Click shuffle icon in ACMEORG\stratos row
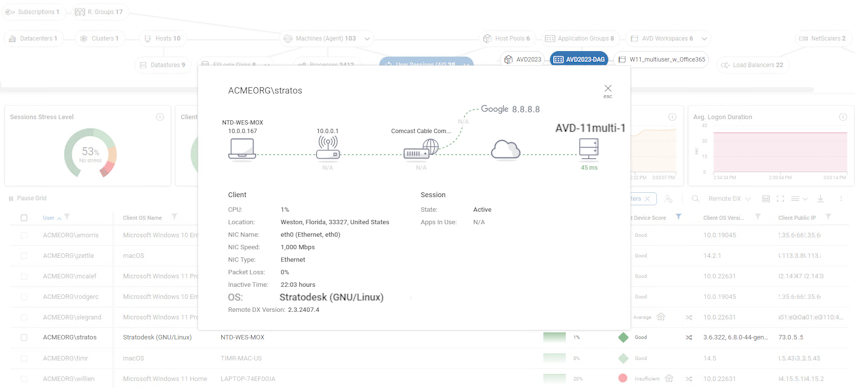This screenshot has height=388, width=860. pyautogui.click(x=688, y=338)
